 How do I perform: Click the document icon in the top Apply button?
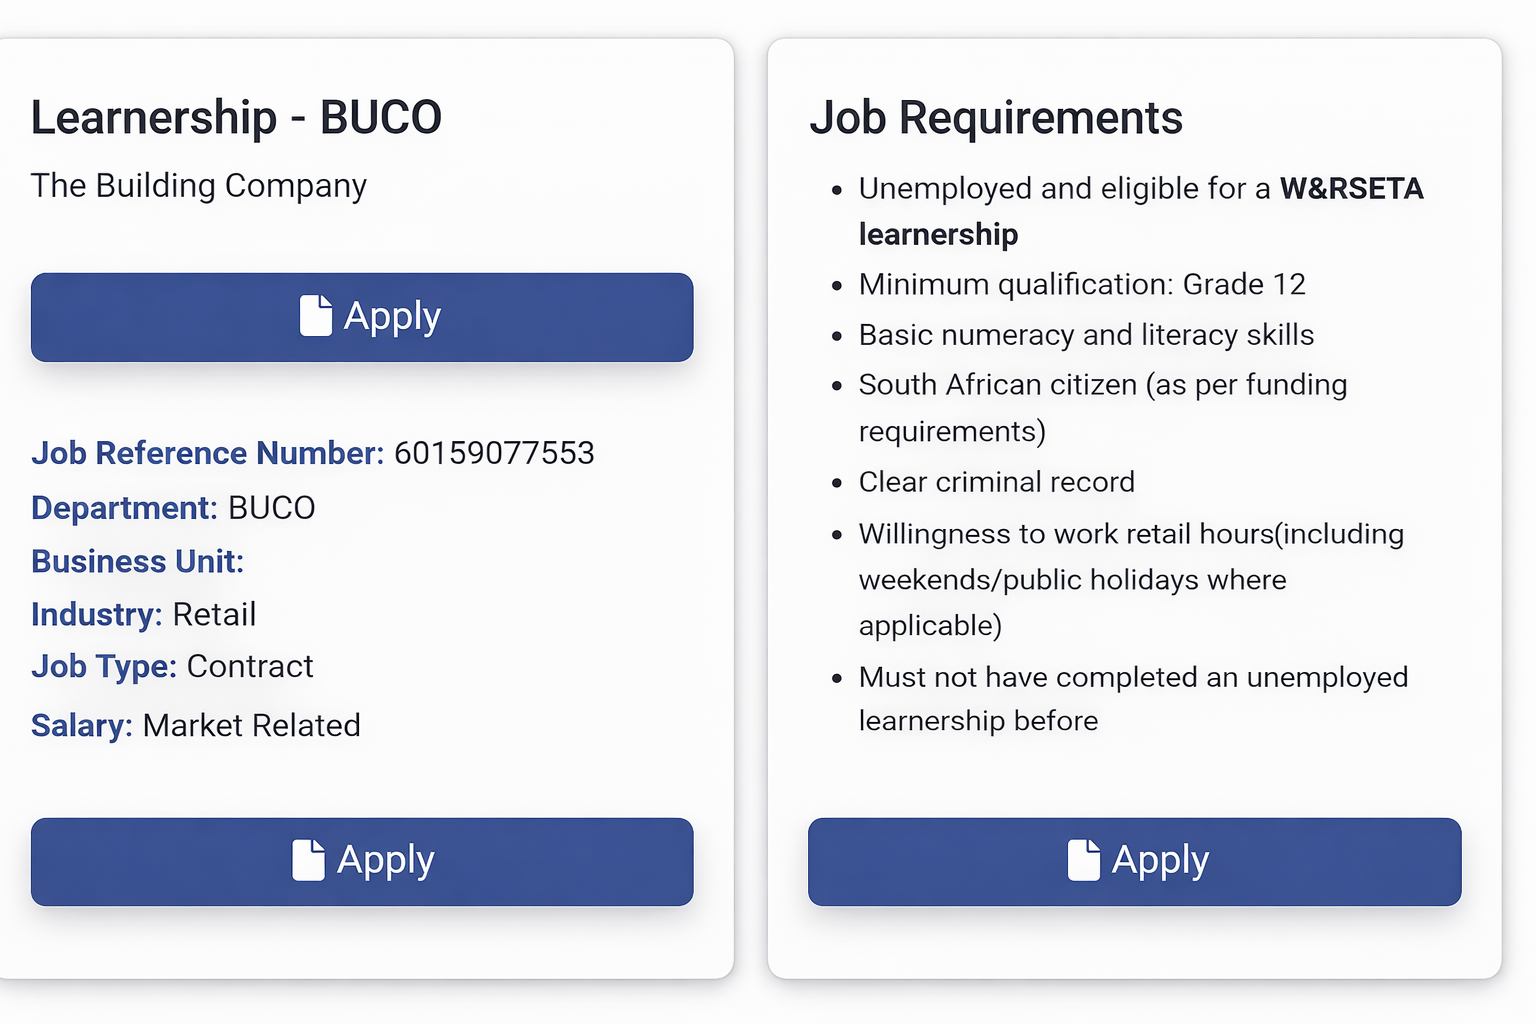click(315, 316)
